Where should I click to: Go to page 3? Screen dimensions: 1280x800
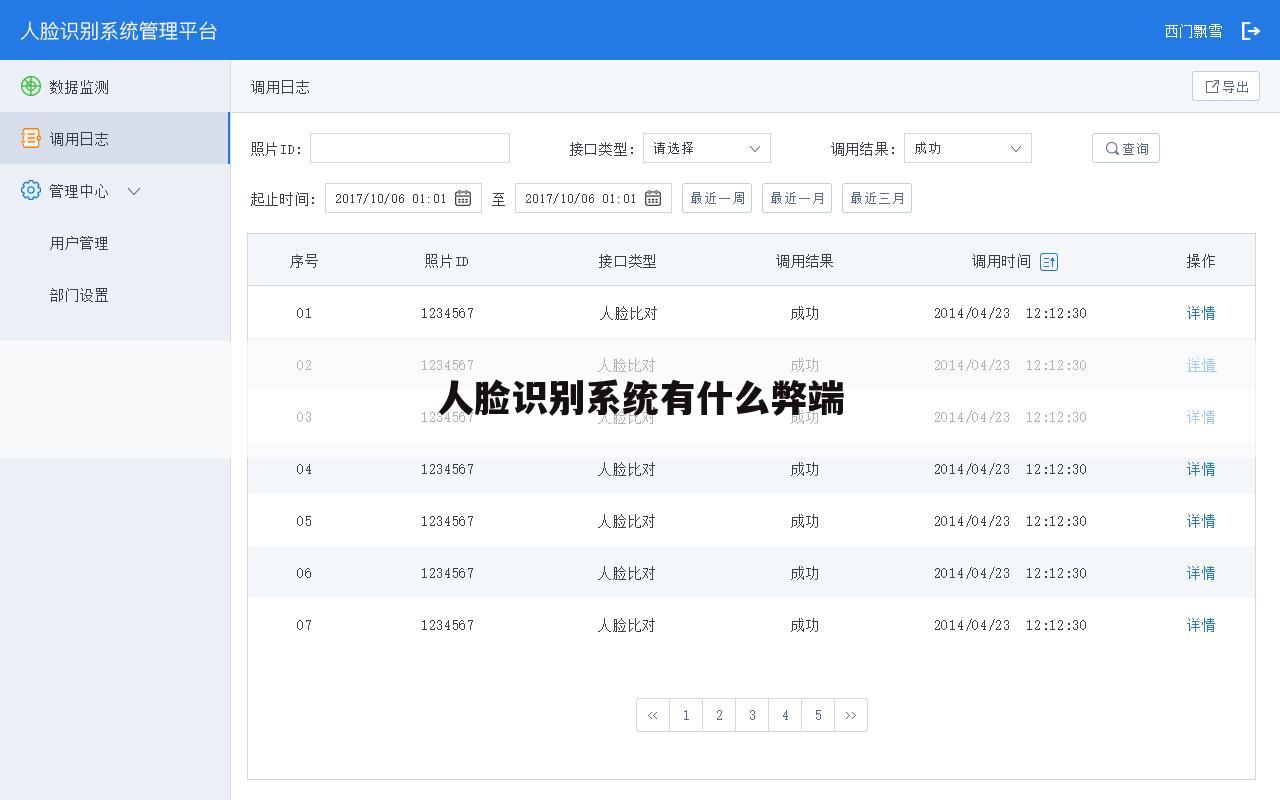click(752, 715)
